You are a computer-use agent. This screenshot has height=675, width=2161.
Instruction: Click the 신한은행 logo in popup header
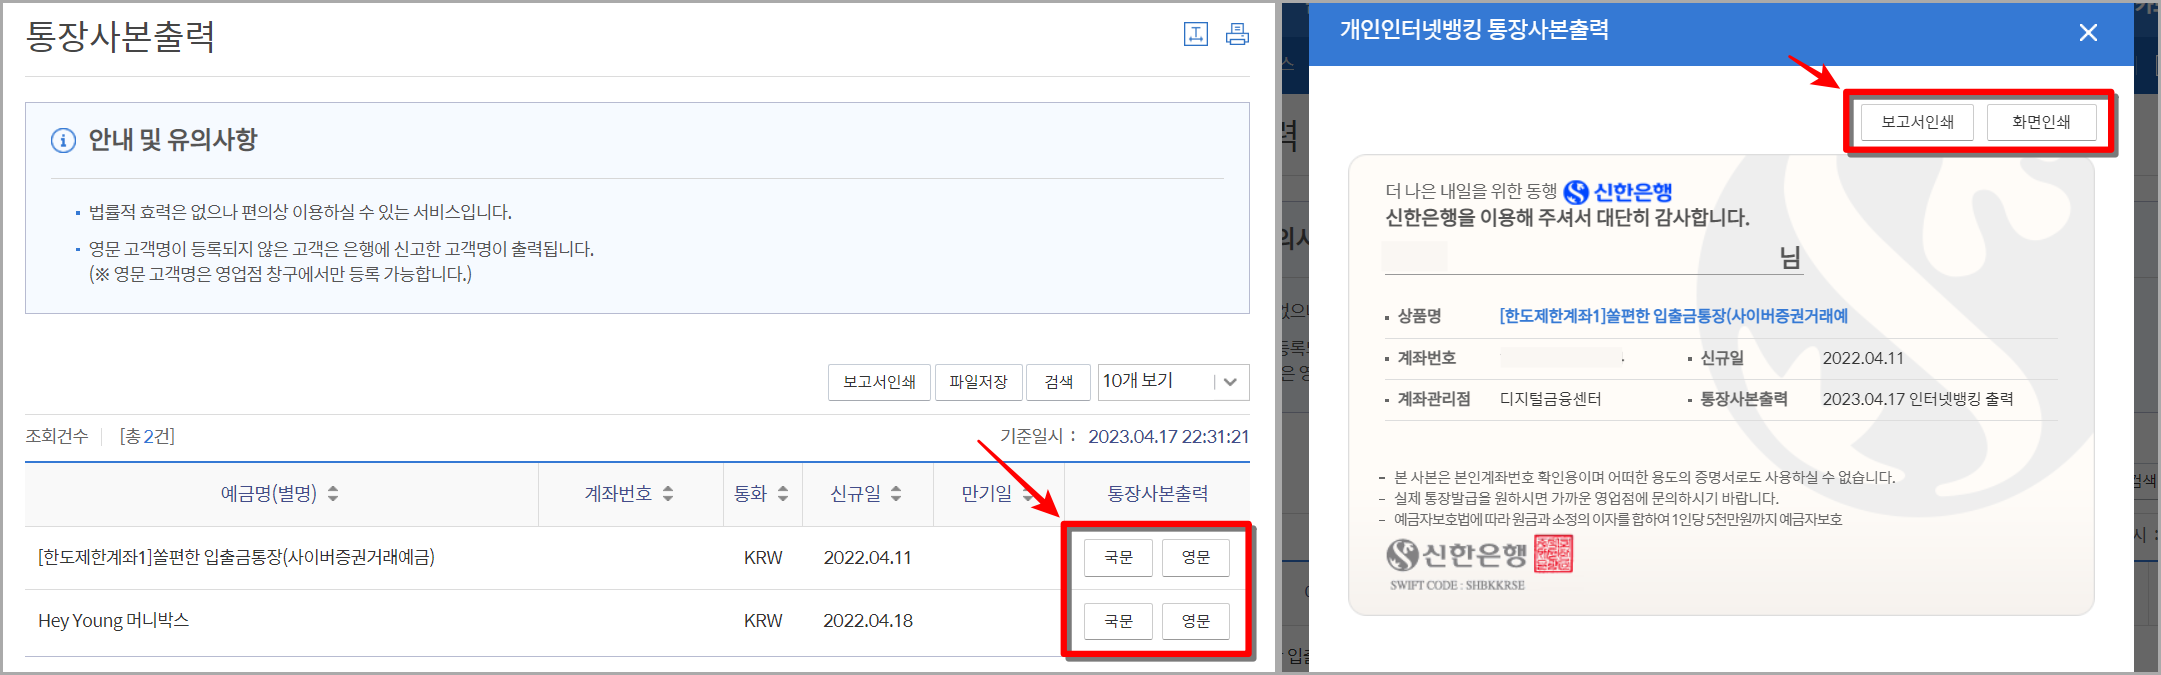click(x=1617, y=192)
